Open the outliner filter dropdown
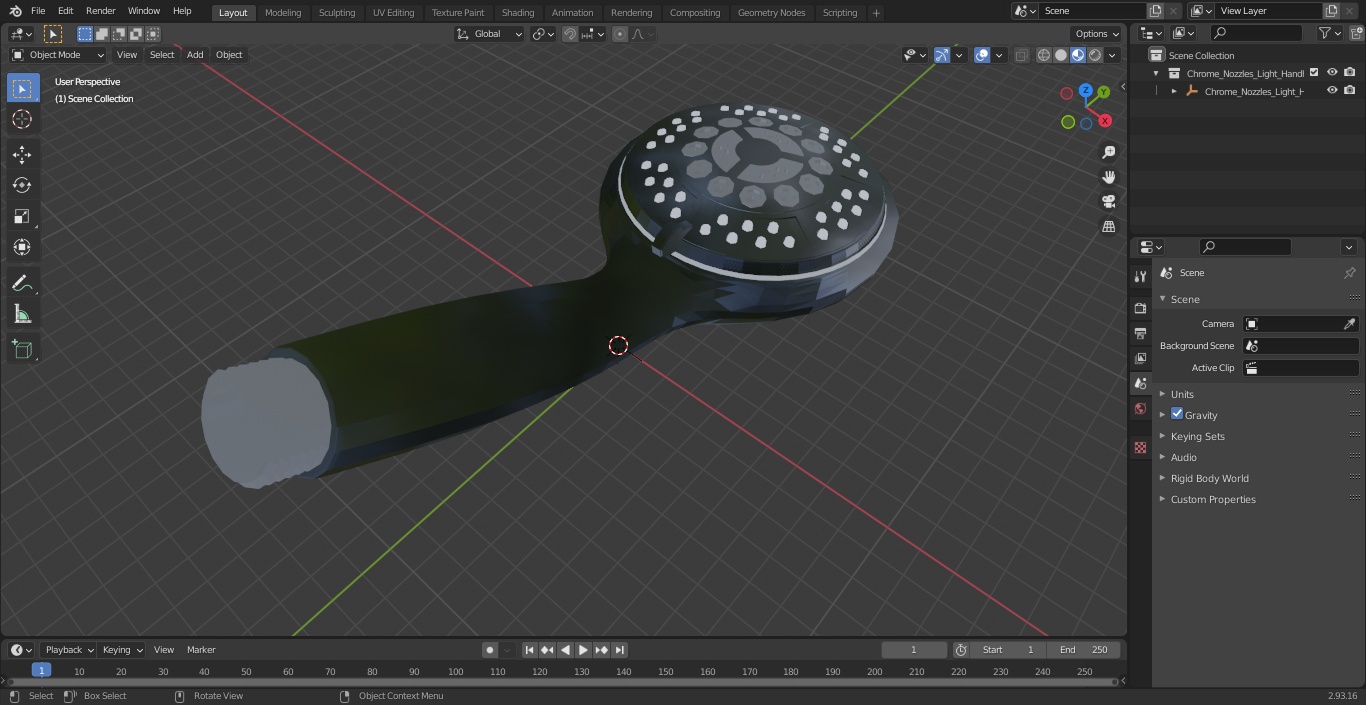 click(1329, 33)
